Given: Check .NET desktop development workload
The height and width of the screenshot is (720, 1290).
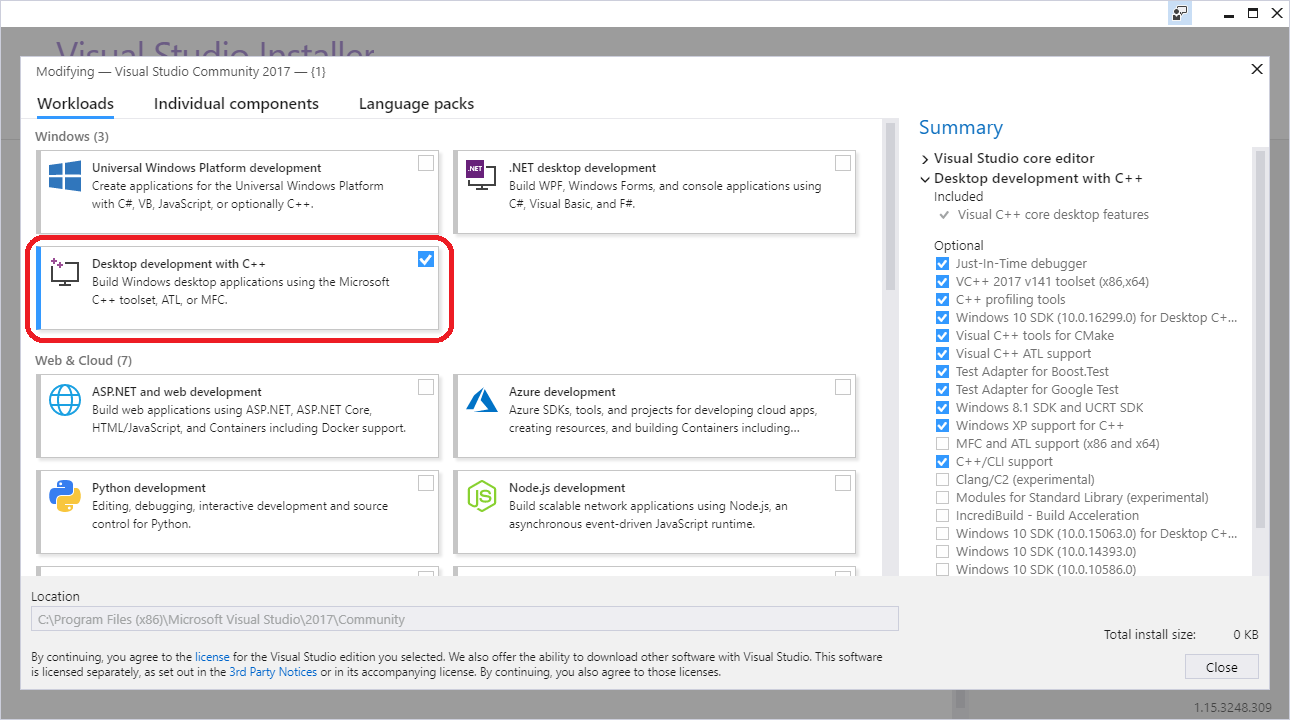Looking at the screenshot, I should [843, 163].
